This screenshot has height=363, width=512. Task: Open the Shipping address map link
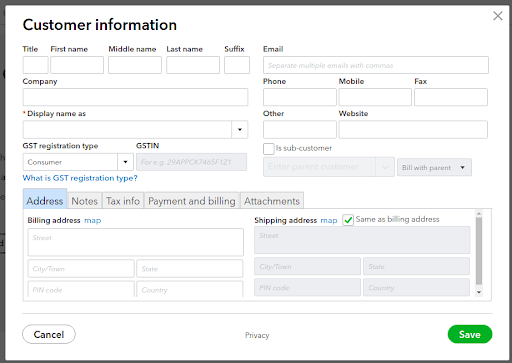pyautogui.click(x=329, y=220)
